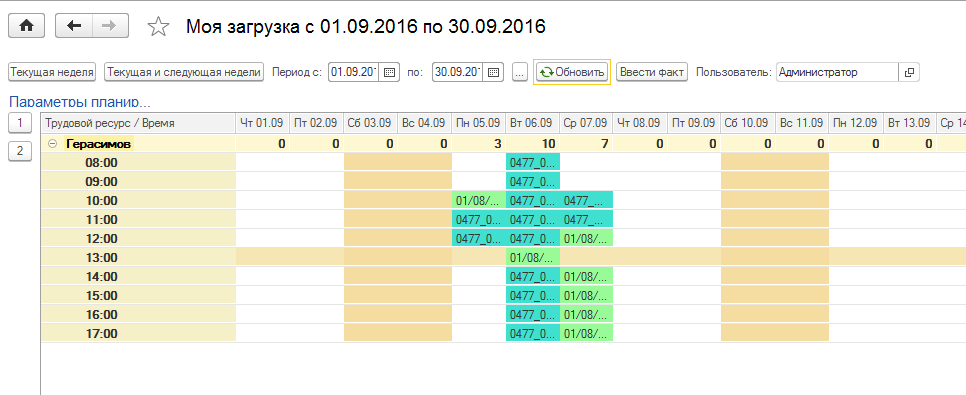966x395 pixels.
Task: Edit the period start date field
Action: (353, 72)
